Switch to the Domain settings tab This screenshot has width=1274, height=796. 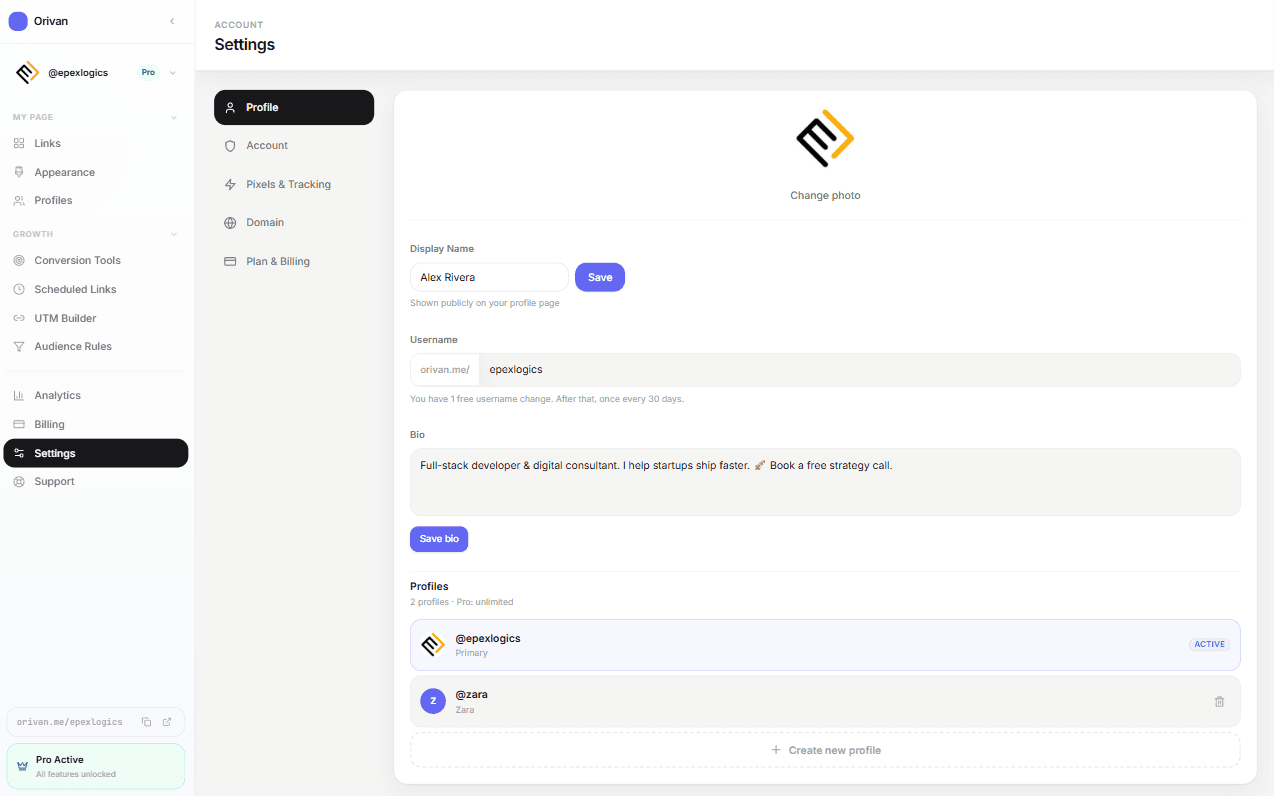point(294,223)
